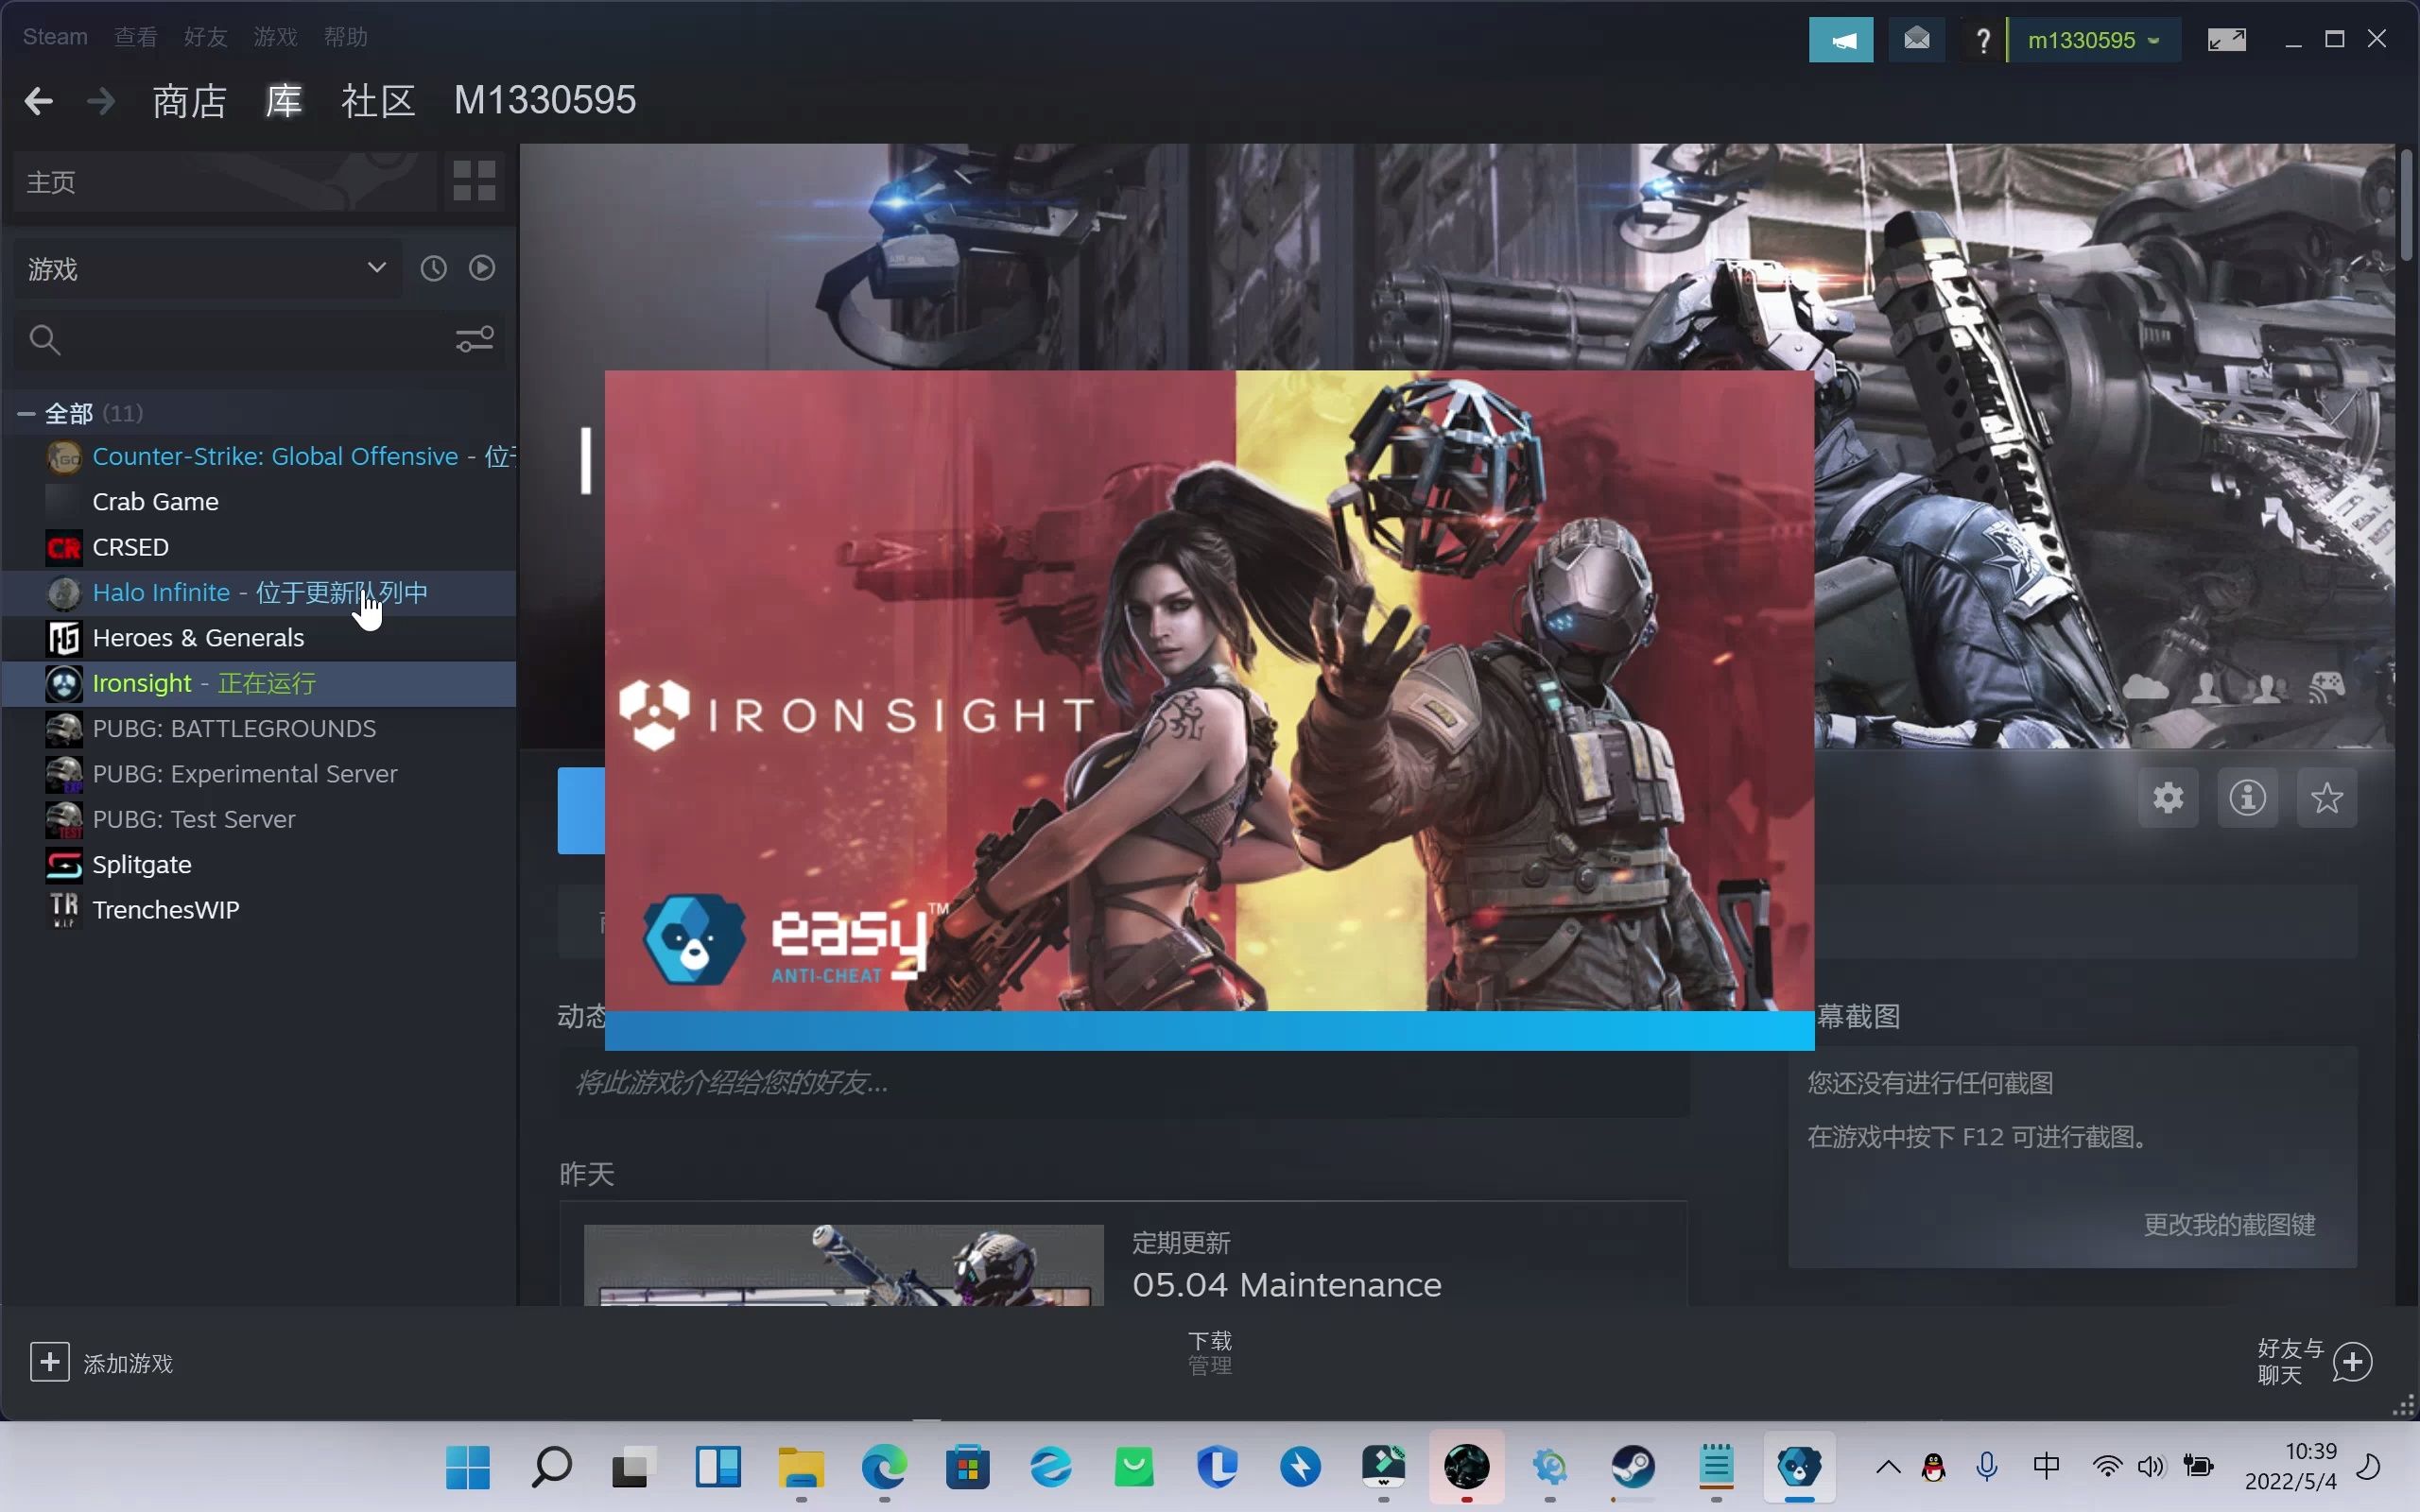The height and width of the screenshot is (1512, 2420).
Task: Switch to the 社区 tab
Action: (x=378, y=101)
